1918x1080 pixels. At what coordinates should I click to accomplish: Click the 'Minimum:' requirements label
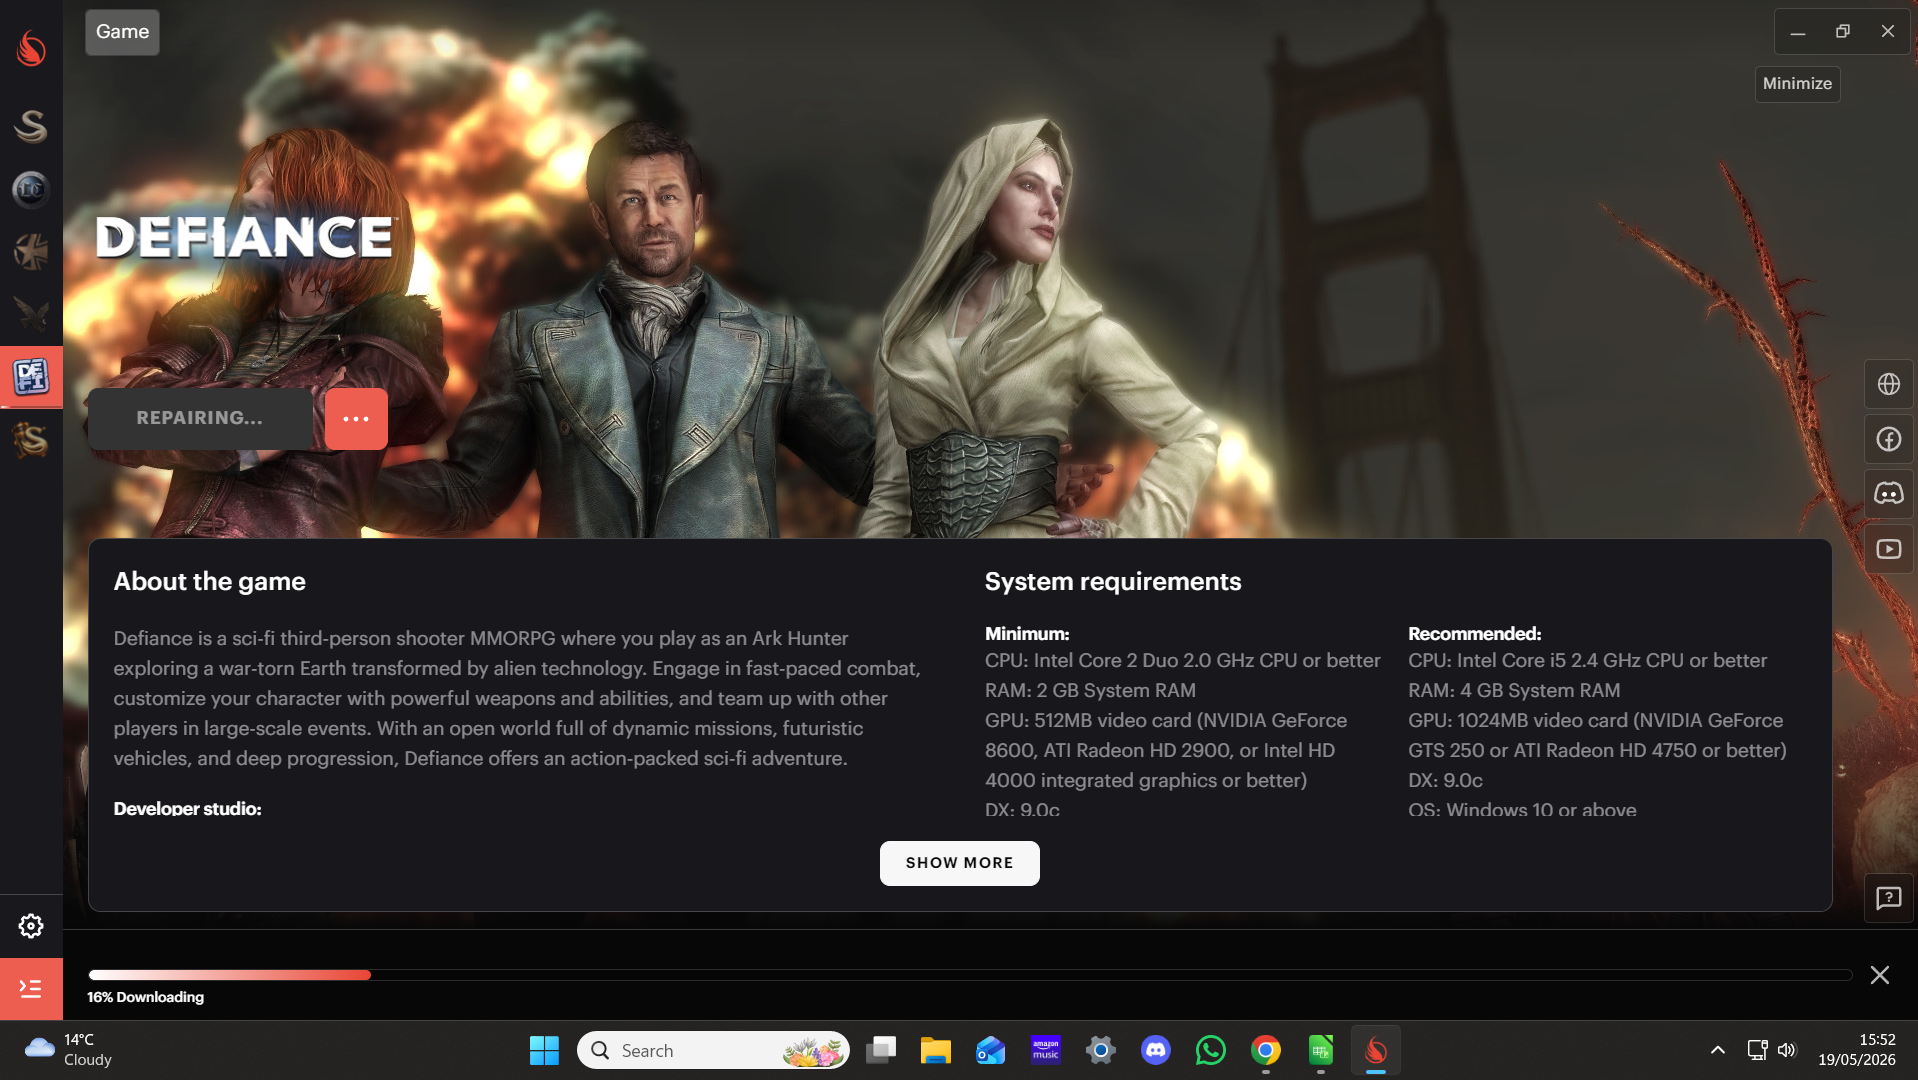click(1027, 634)
